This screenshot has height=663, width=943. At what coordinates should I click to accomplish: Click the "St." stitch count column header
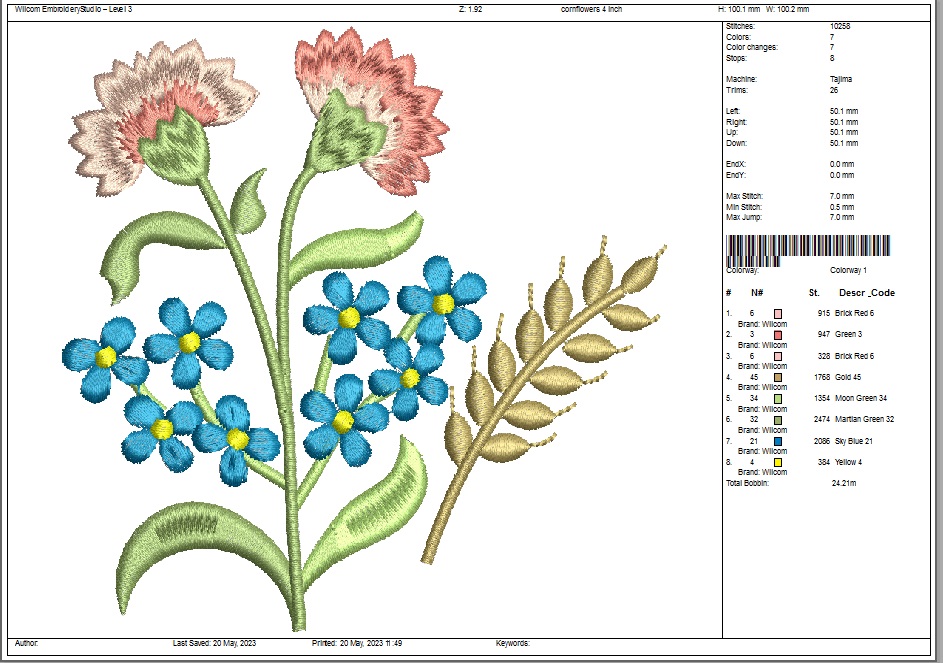814,293
